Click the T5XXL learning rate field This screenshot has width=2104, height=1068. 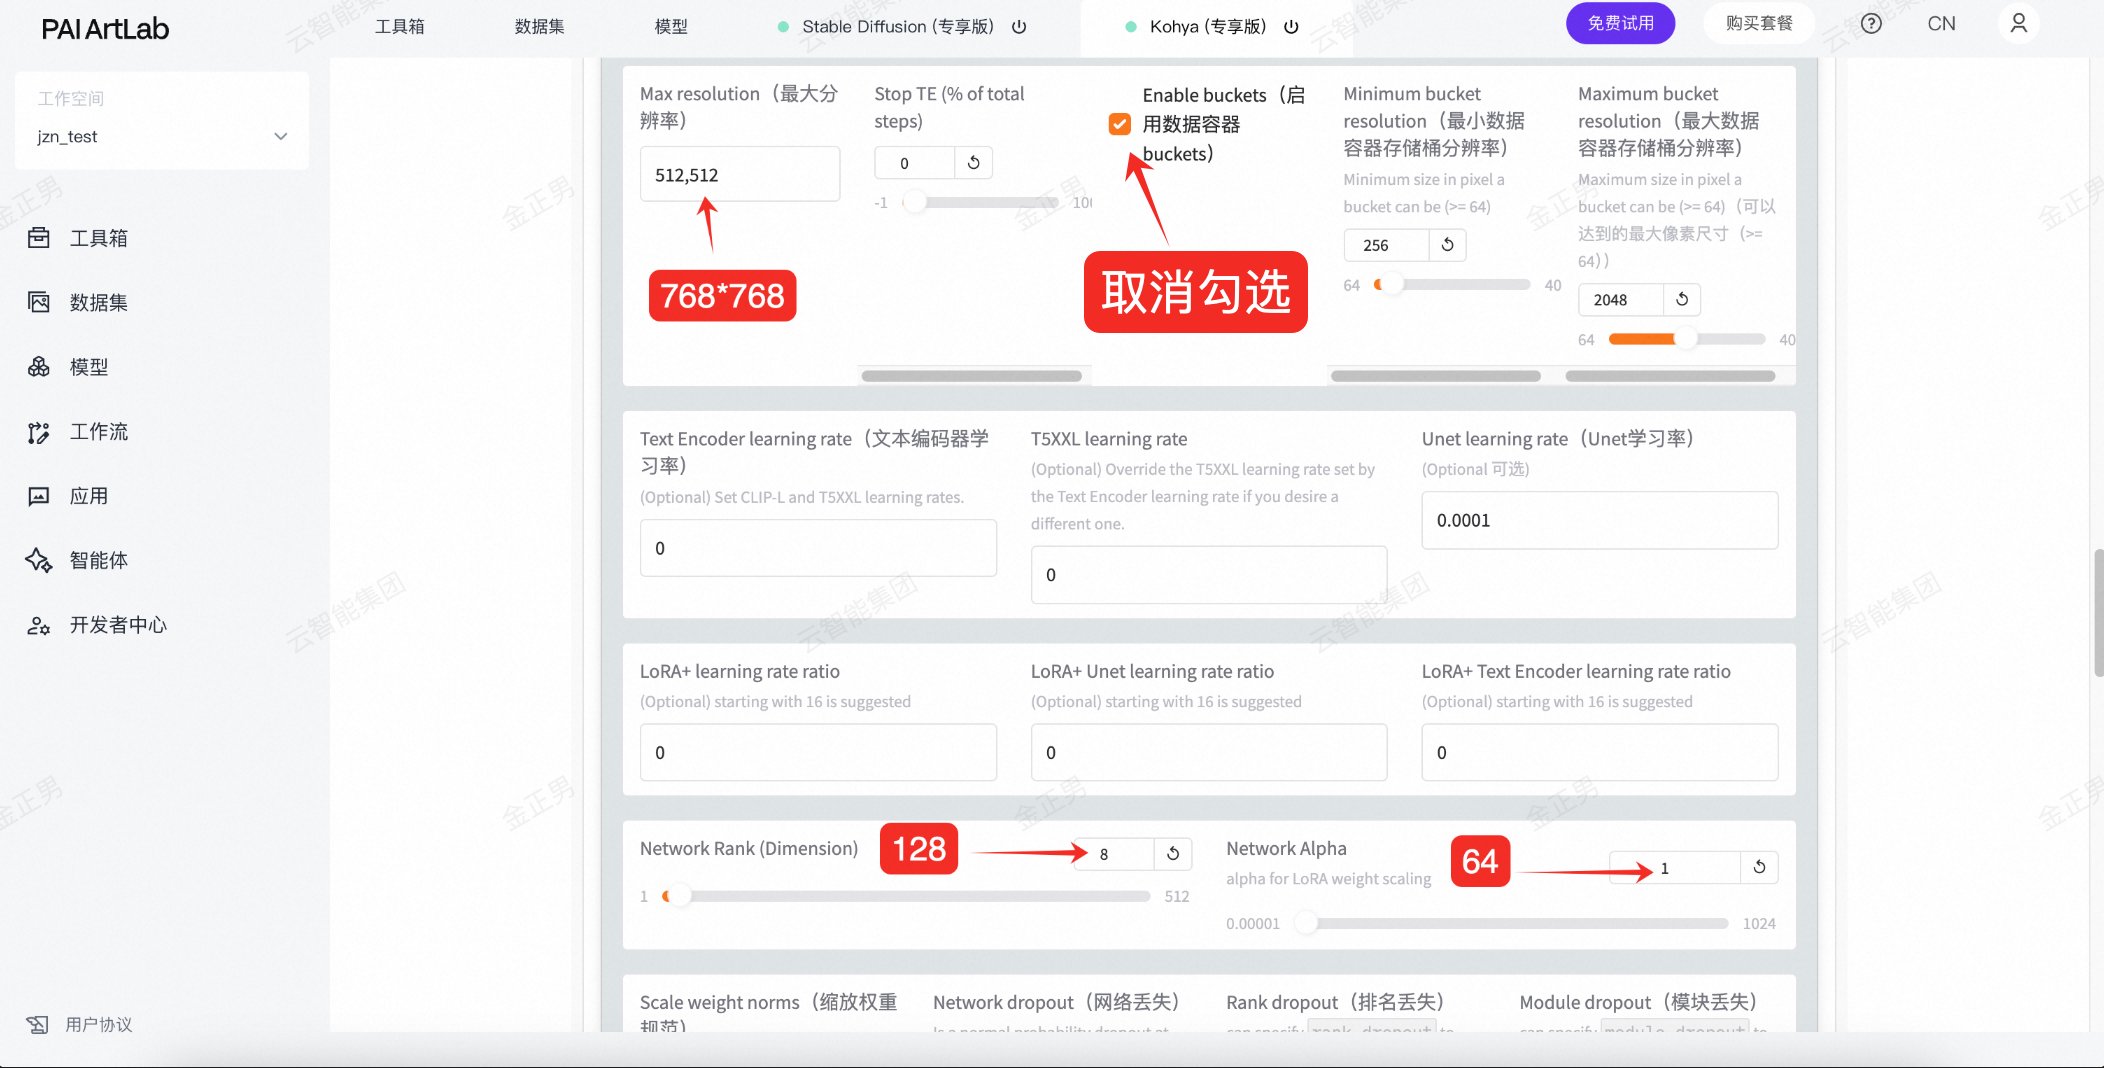pyautogui.click(x=1209, y=575)
